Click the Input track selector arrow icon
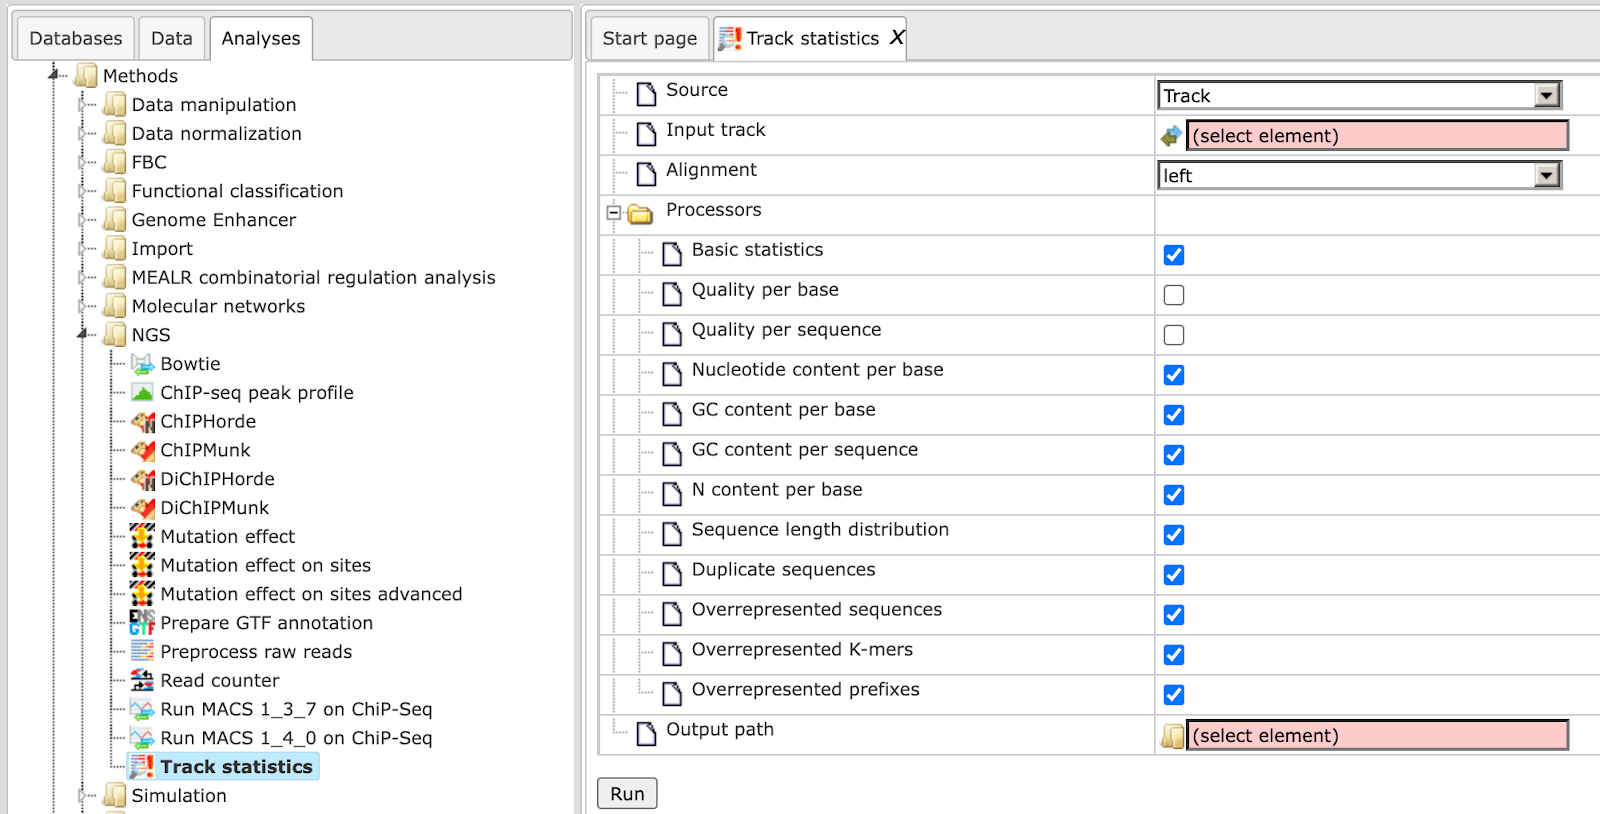 1171,136
